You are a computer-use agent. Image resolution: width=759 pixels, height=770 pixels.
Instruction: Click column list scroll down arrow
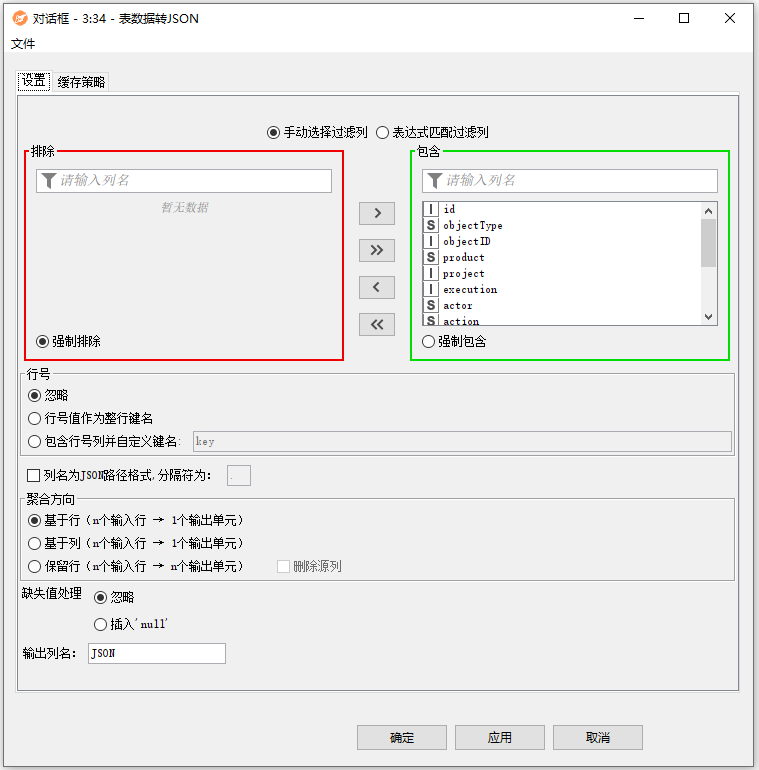click(x=708, y=317)
